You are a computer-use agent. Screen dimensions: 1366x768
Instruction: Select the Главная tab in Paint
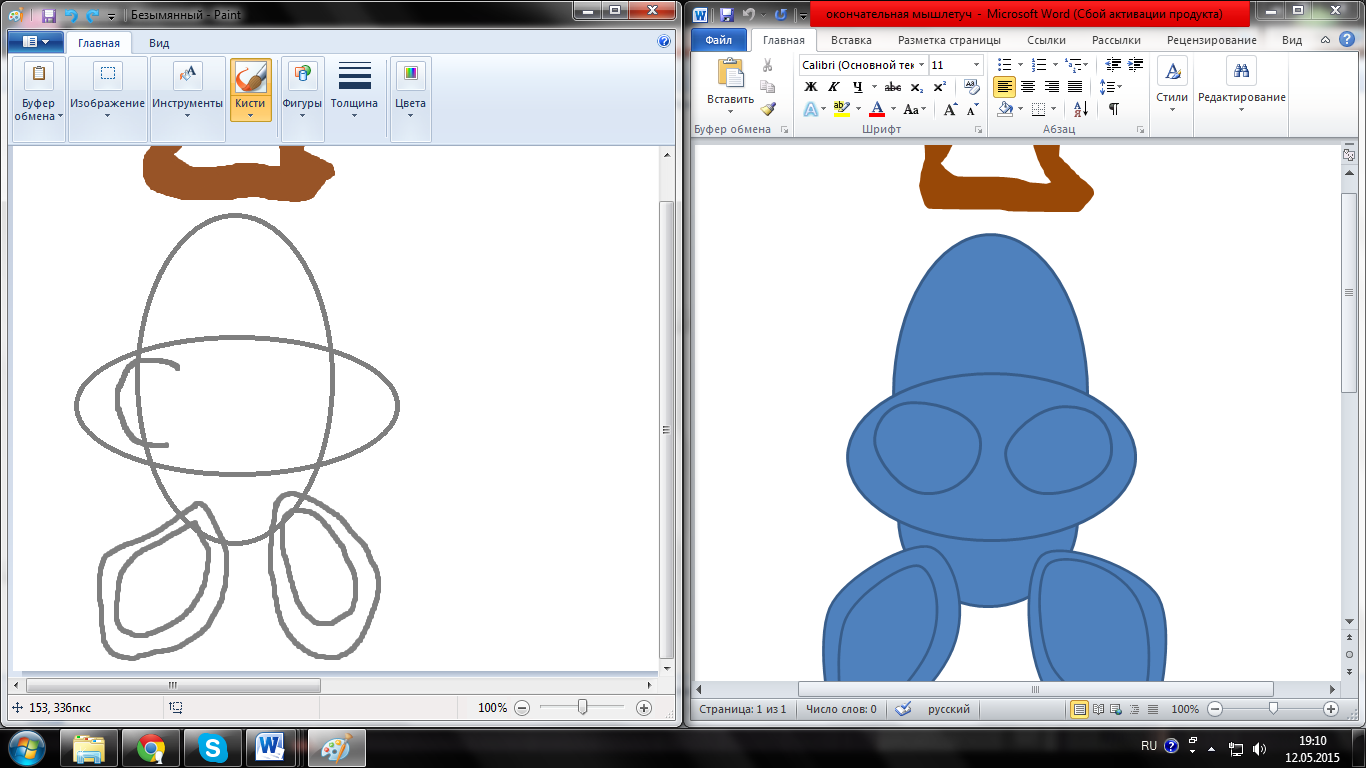pos(100,43)
